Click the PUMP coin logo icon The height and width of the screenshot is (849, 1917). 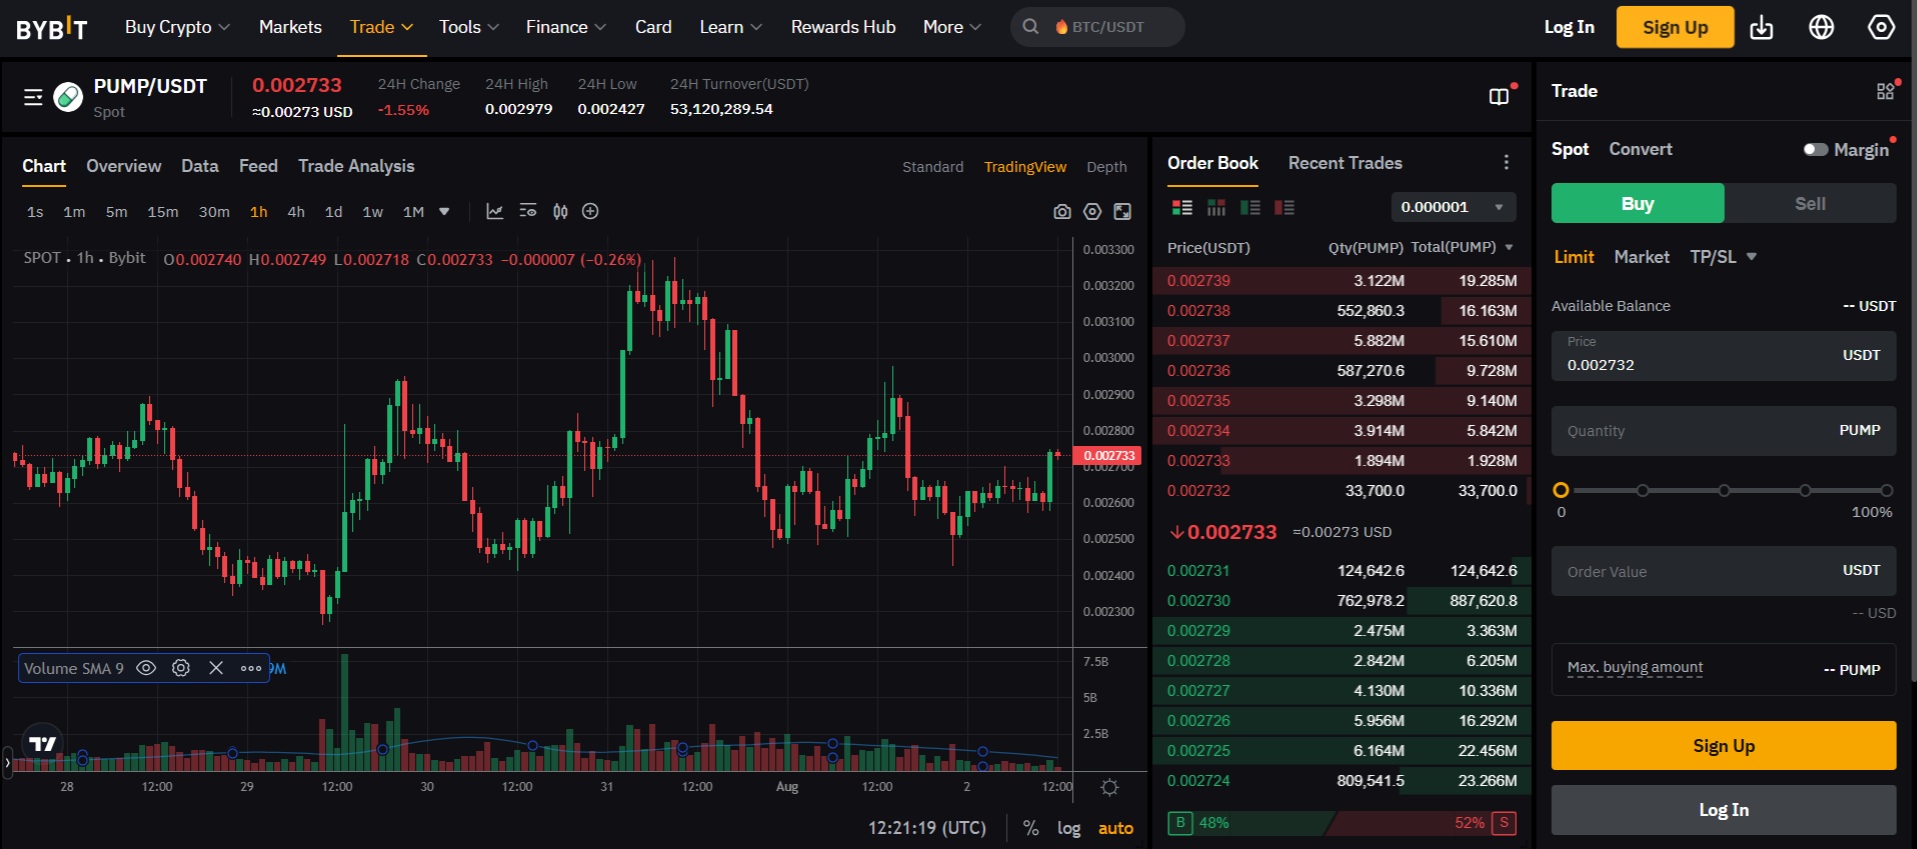click(x=68, y=97)
